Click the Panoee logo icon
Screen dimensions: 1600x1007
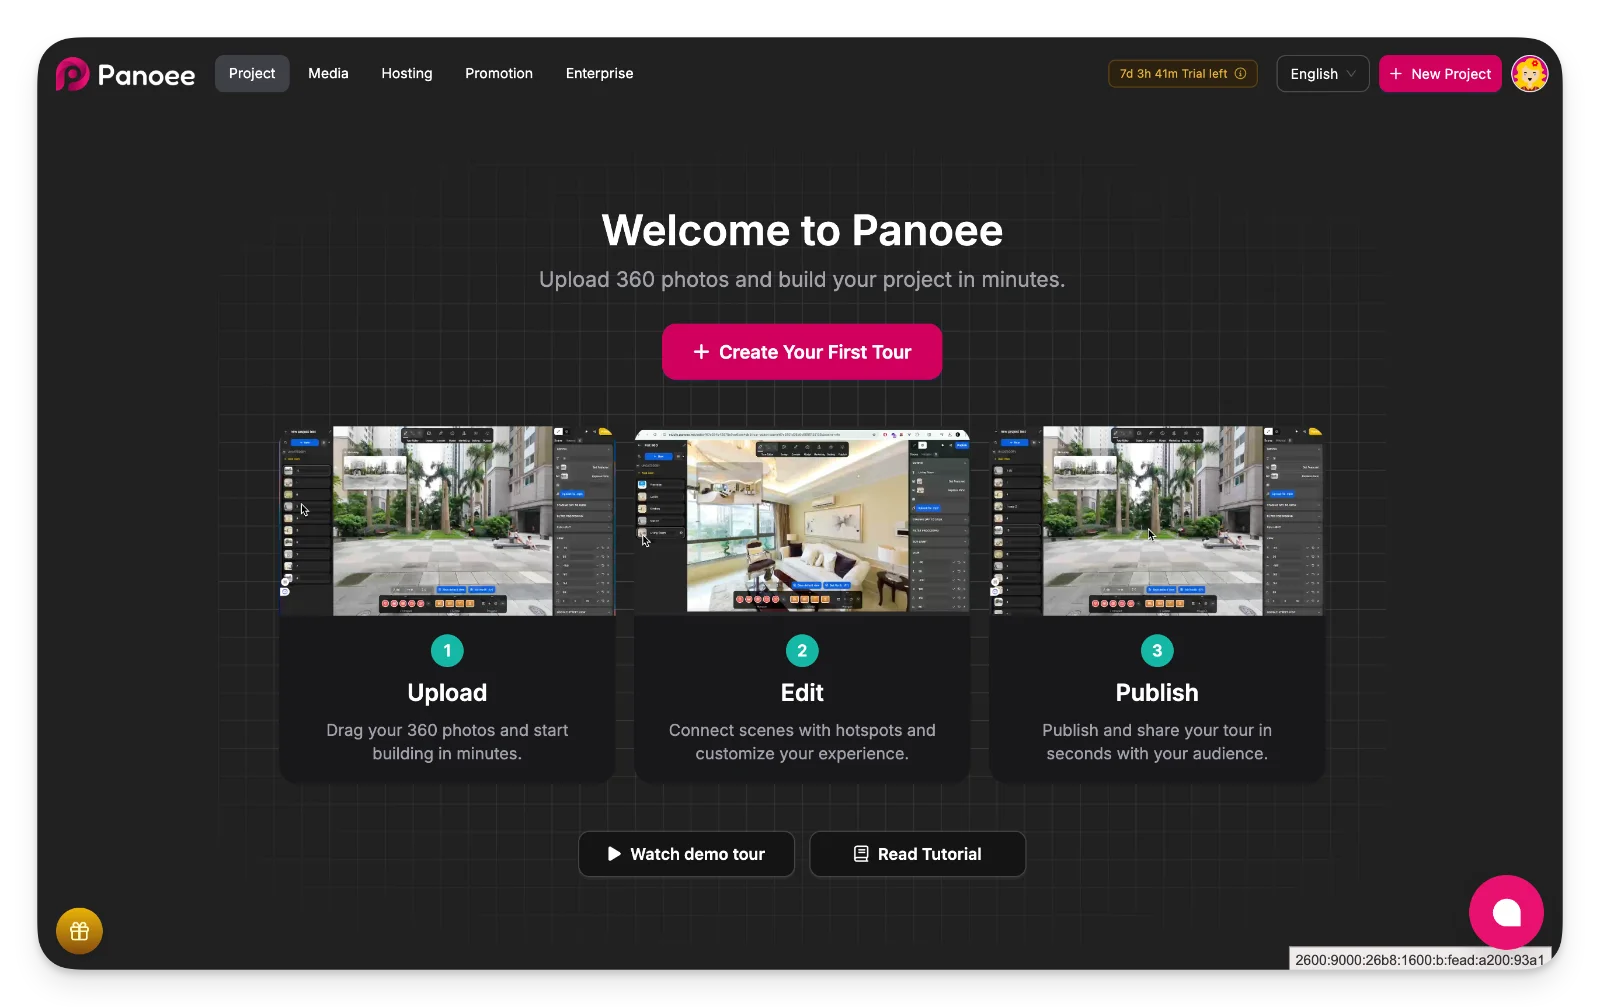[x=72, y=74]
